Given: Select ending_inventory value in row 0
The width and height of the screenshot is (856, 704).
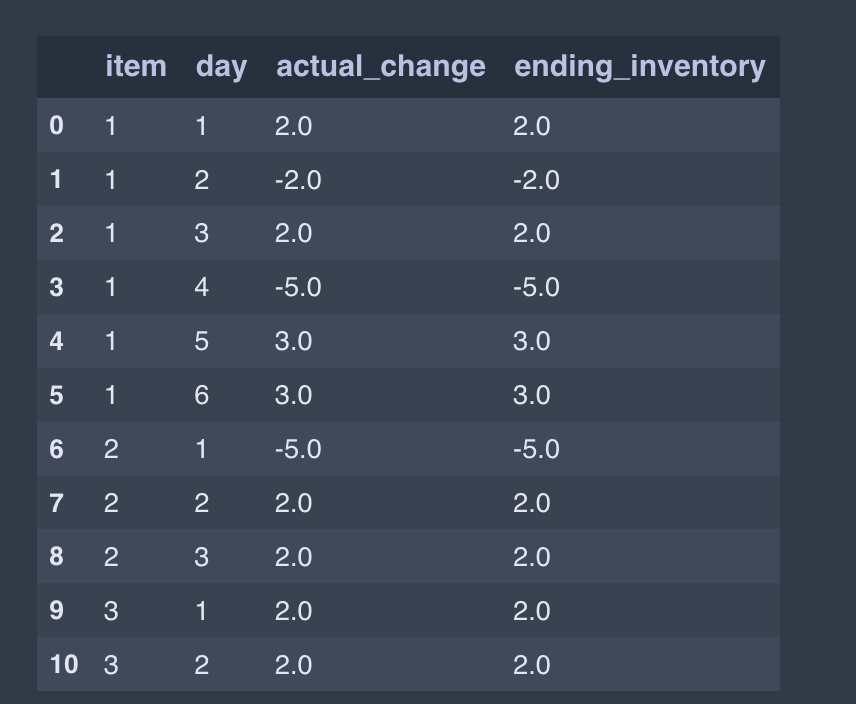Looking at the screenshot, I should click(x=531, y=126).
